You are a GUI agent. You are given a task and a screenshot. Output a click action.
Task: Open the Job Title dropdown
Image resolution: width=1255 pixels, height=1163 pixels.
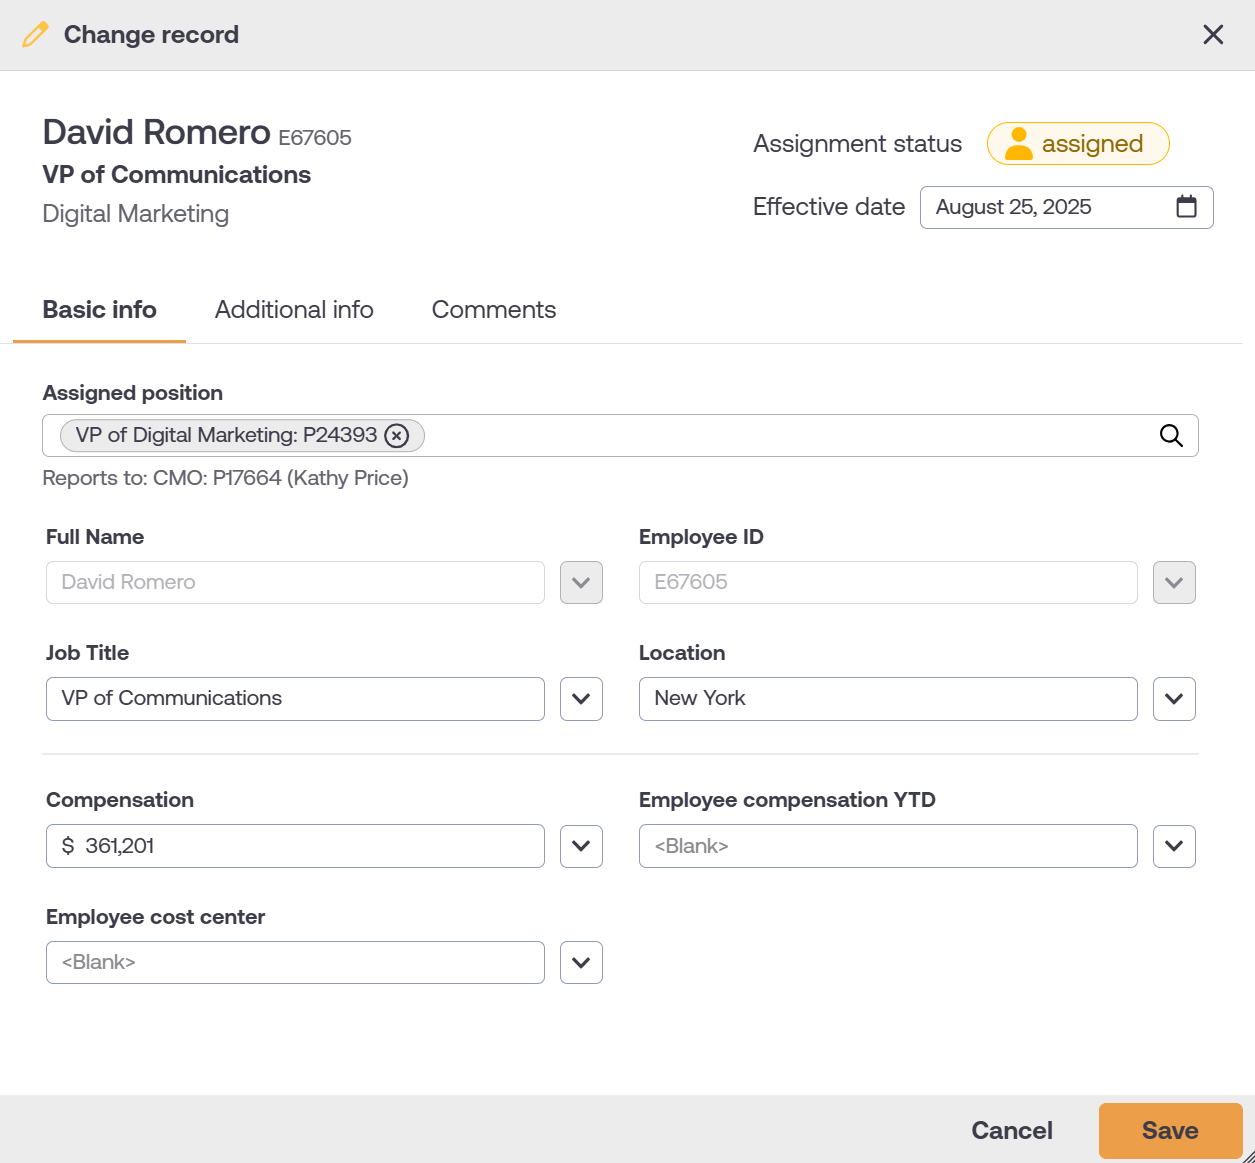(x=581, y=698)
